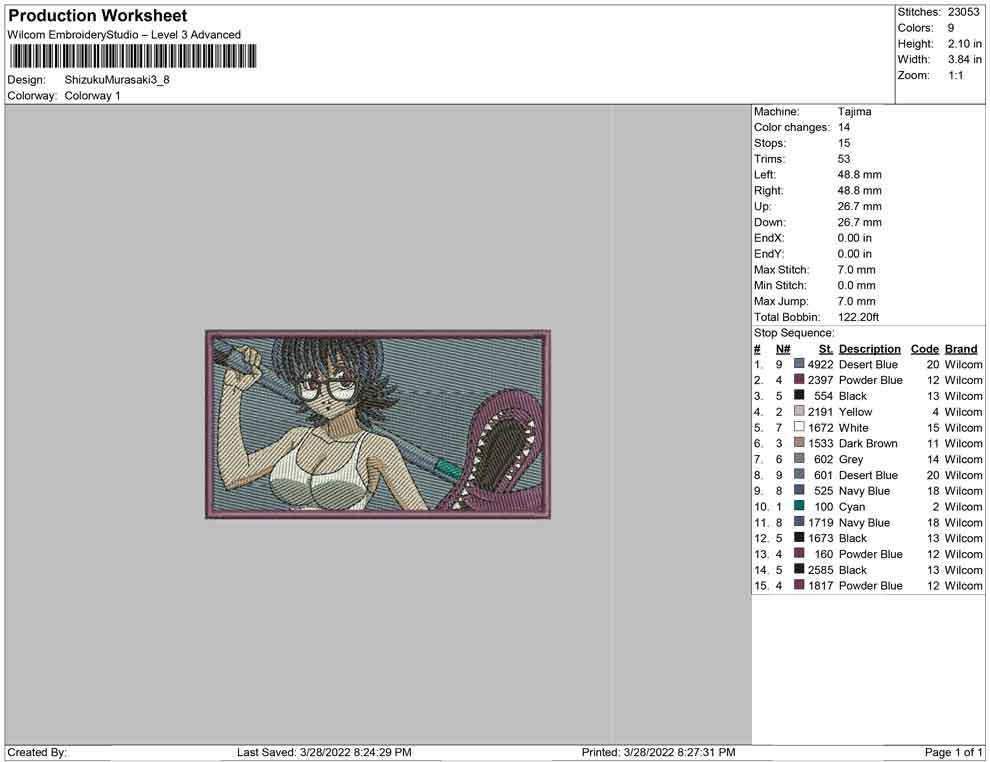The width and height of the screenshot is (990, 762).
Task: Click the Page 1 of 1 indicator
Action: [x=953, y=752]
